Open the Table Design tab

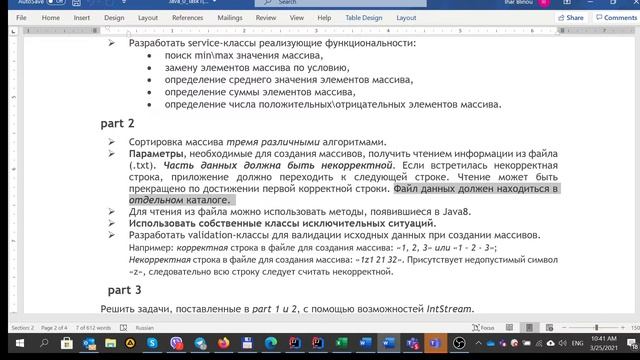tap(364, 18)
